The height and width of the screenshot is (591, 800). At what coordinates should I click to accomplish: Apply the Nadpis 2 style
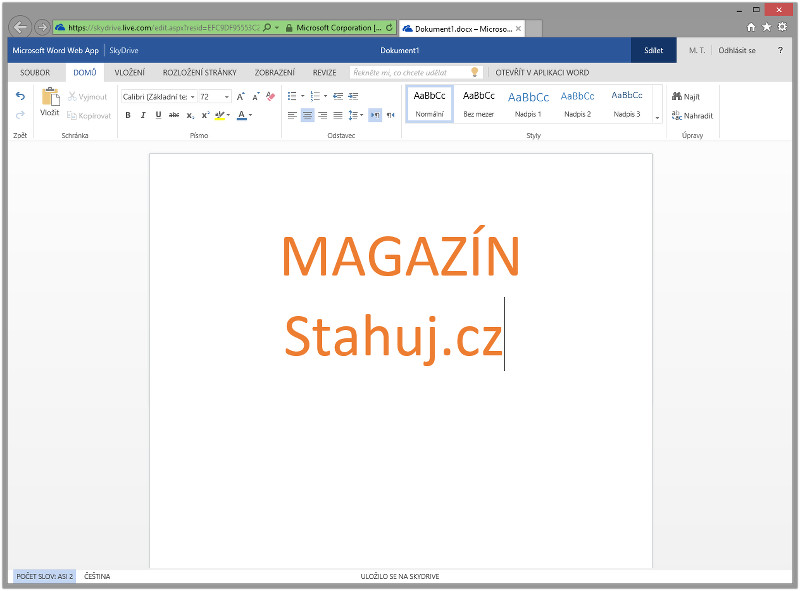pyautogui.click(x=578, y=104)
